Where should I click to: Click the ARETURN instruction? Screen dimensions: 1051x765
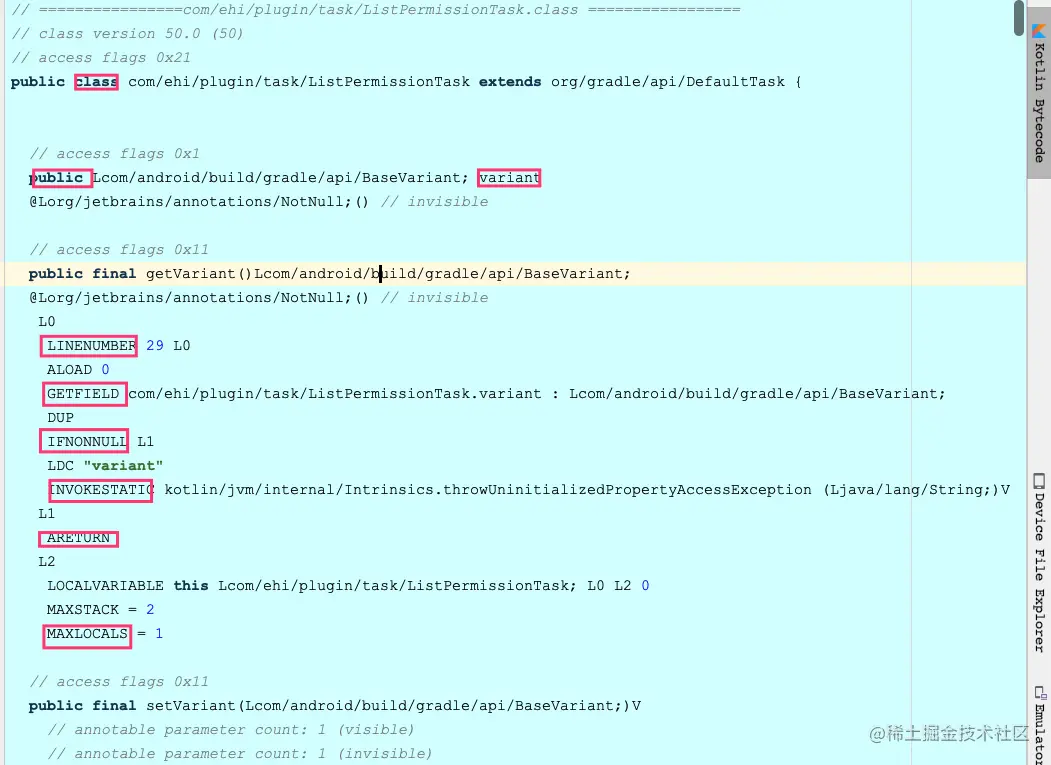coord(78,538)
